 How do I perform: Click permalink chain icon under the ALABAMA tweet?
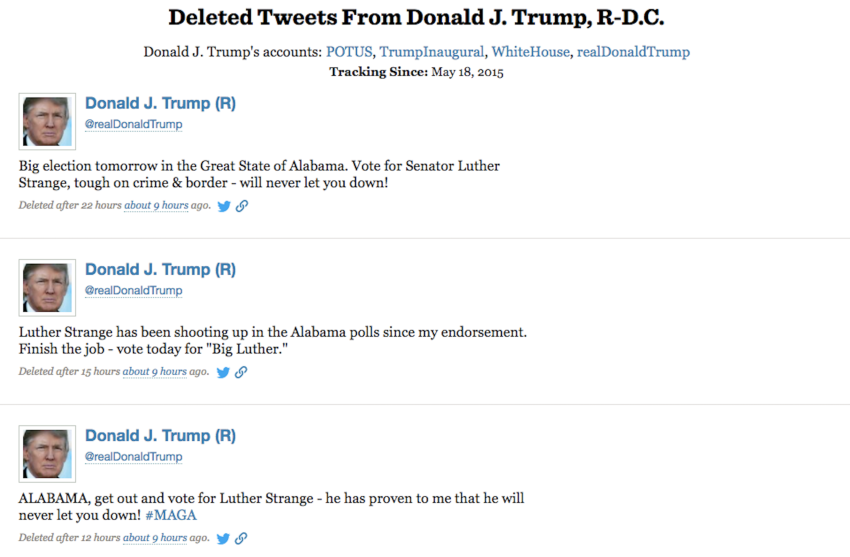[x=241, y=538]
